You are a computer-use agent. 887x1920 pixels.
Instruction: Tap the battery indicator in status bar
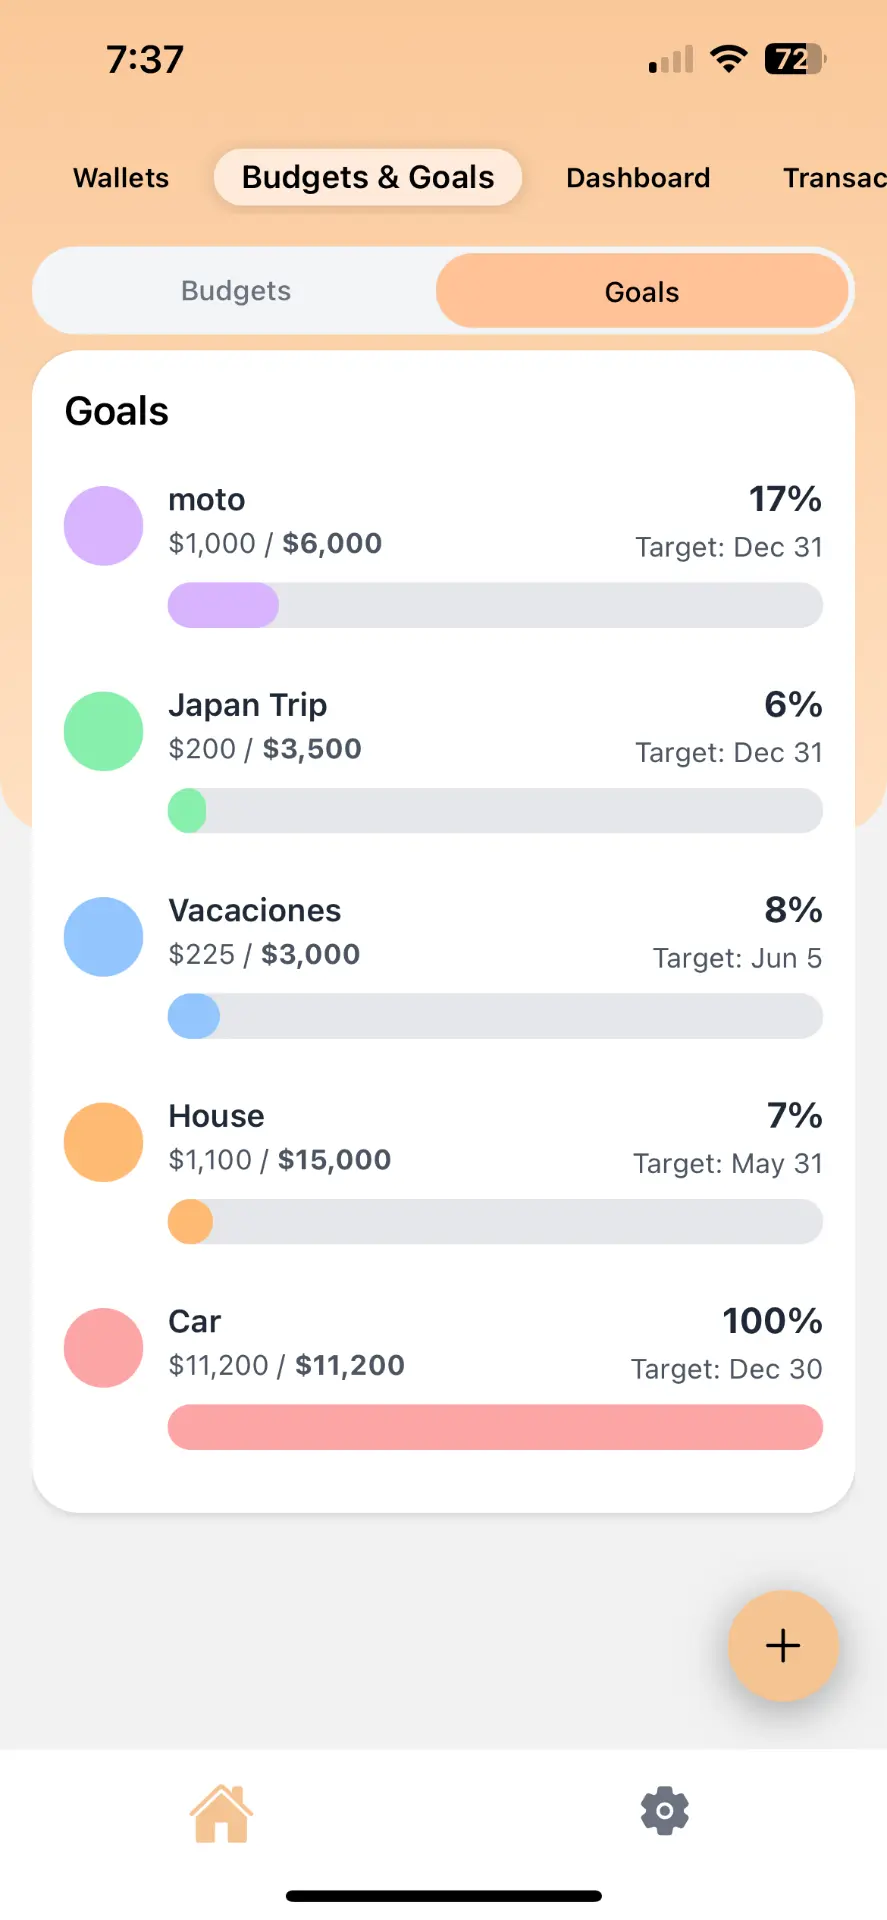pos(795,59)
